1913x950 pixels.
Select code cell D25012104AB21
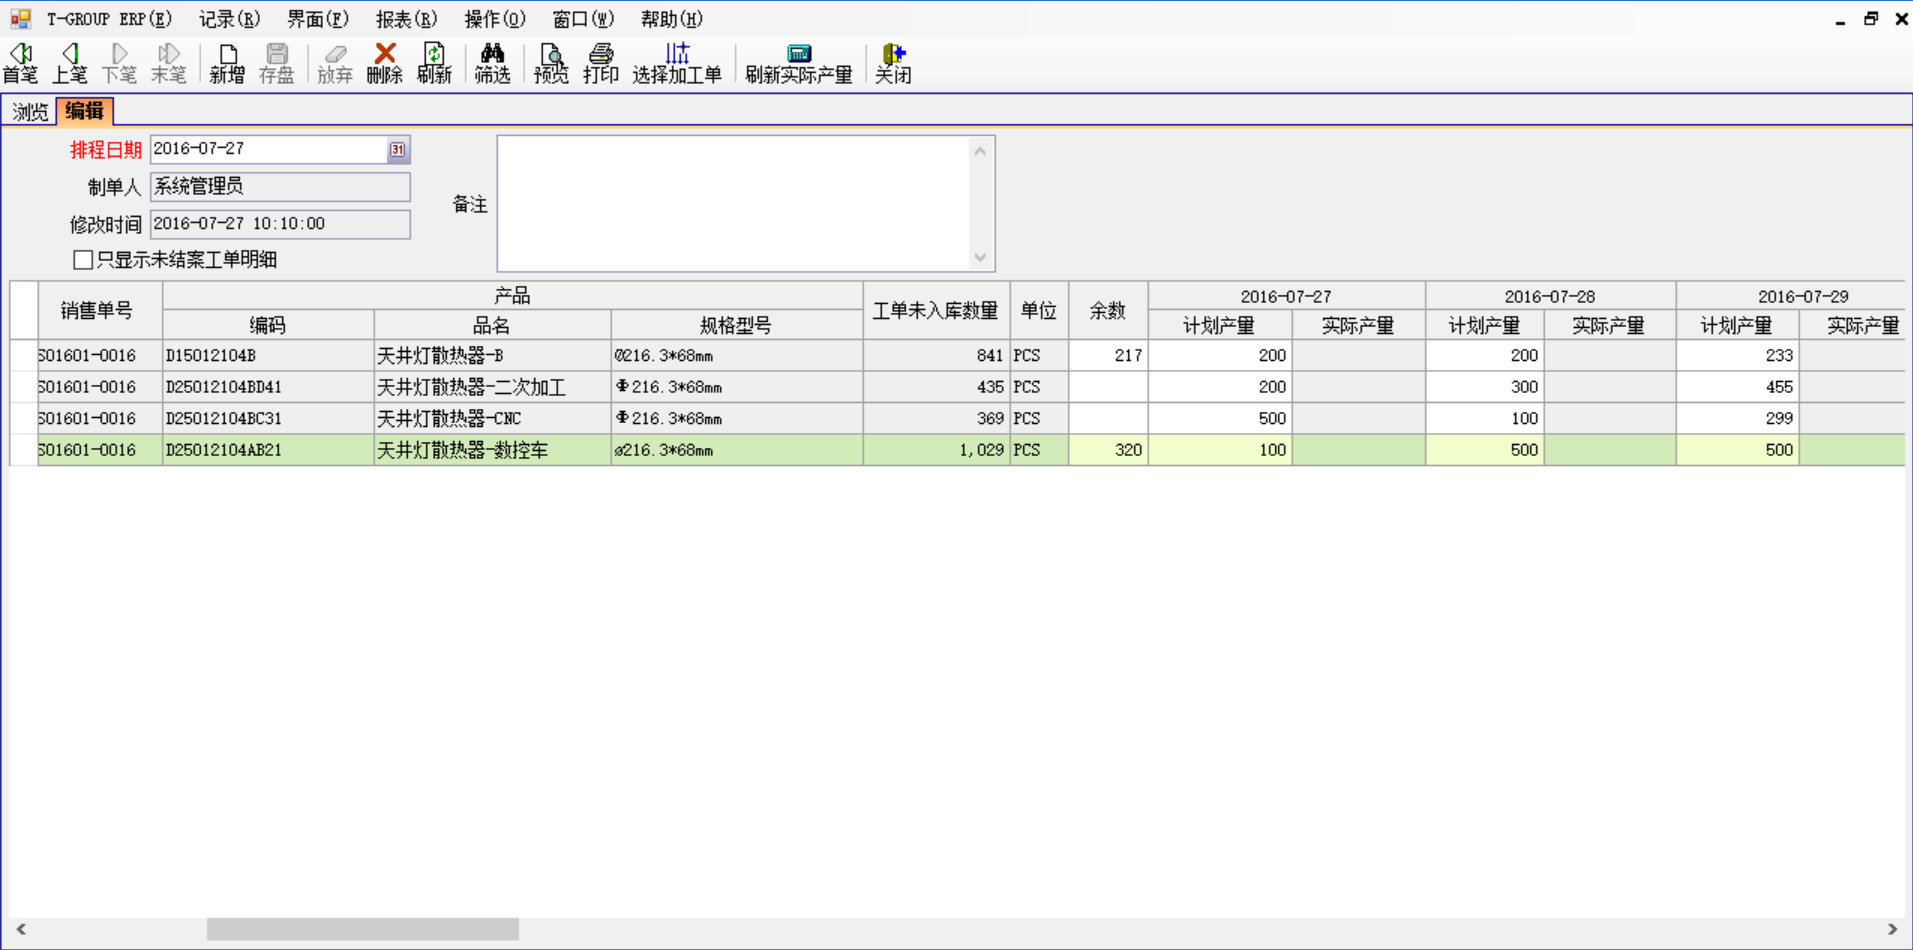tap(268, 450)
